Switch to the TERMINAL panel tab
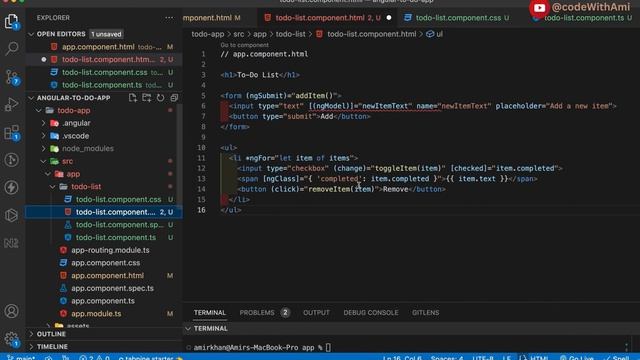 click(209, 313)
